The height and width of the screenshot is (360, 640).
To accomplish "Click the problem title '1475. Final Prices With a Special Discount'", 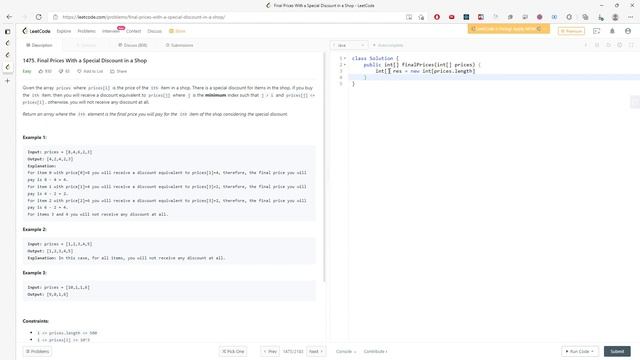I will point(85,60).
